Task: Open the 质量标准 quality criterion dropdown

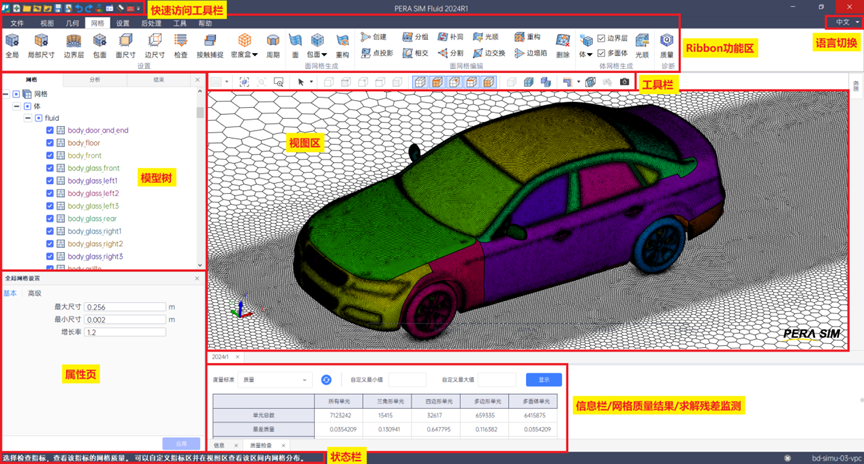Action: pyautogui.click(x=275, y=380)
